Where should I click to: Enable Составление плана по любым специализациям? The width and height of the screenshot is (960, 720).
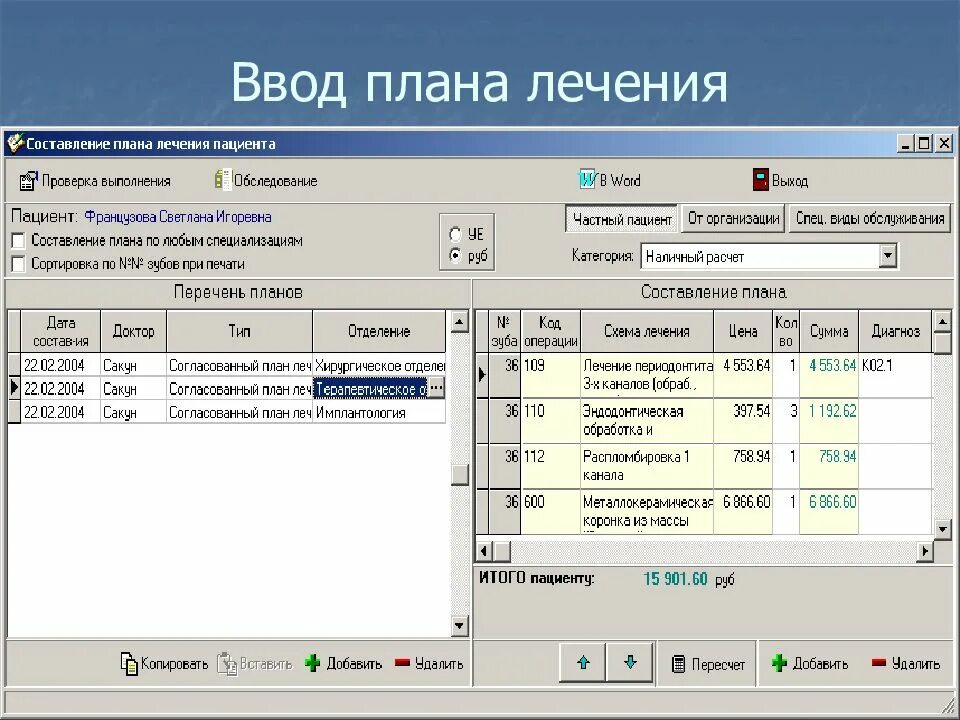pos(18,241)
